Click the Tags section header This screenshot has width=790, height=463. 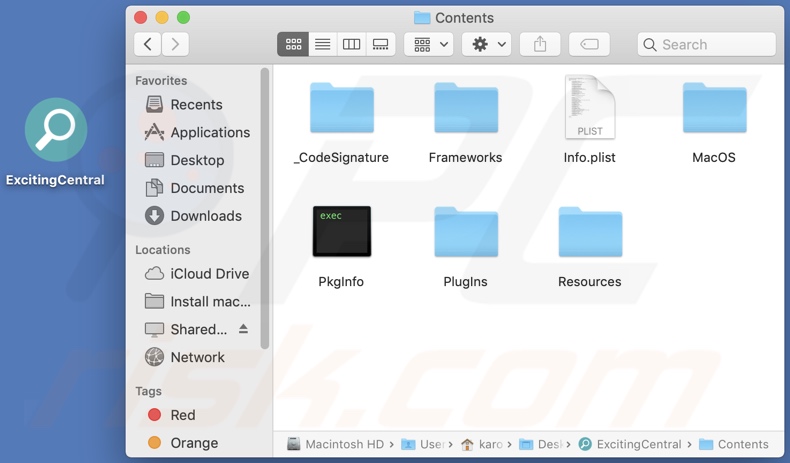(148, 391)
